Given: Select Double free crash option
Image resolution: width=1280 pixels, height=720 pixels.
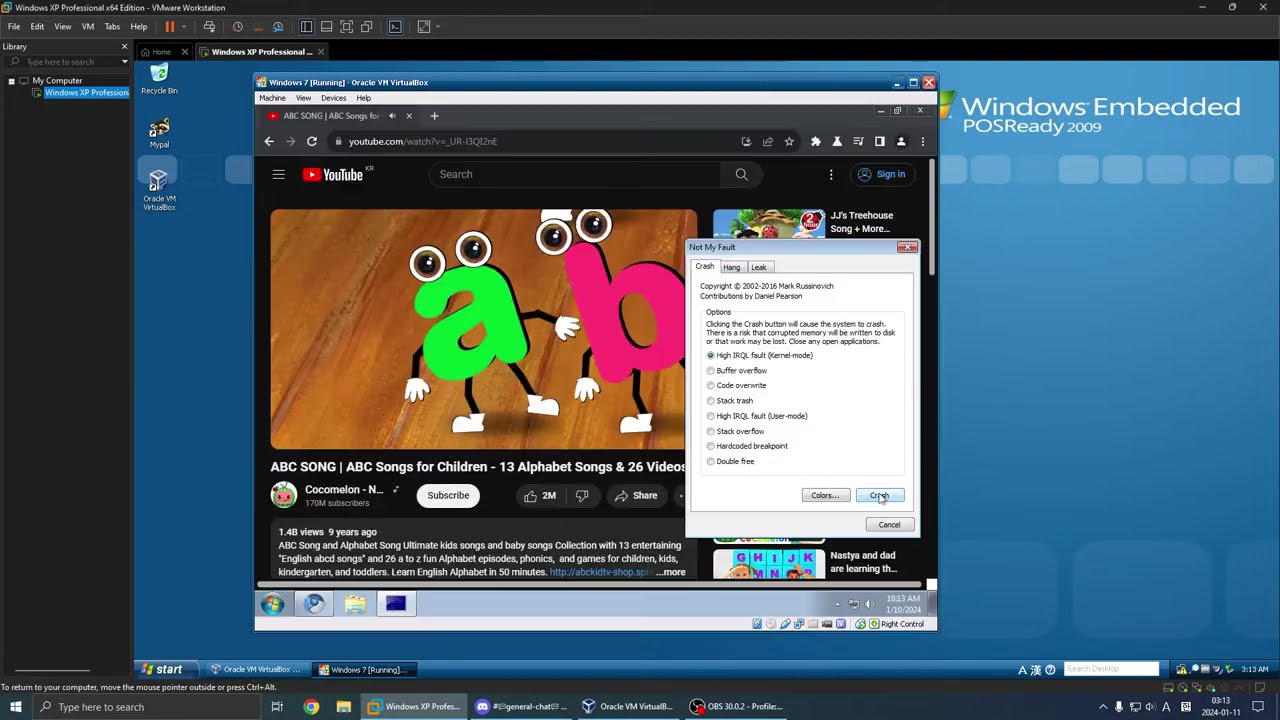Looking at the screenshot, I should 730,462.
